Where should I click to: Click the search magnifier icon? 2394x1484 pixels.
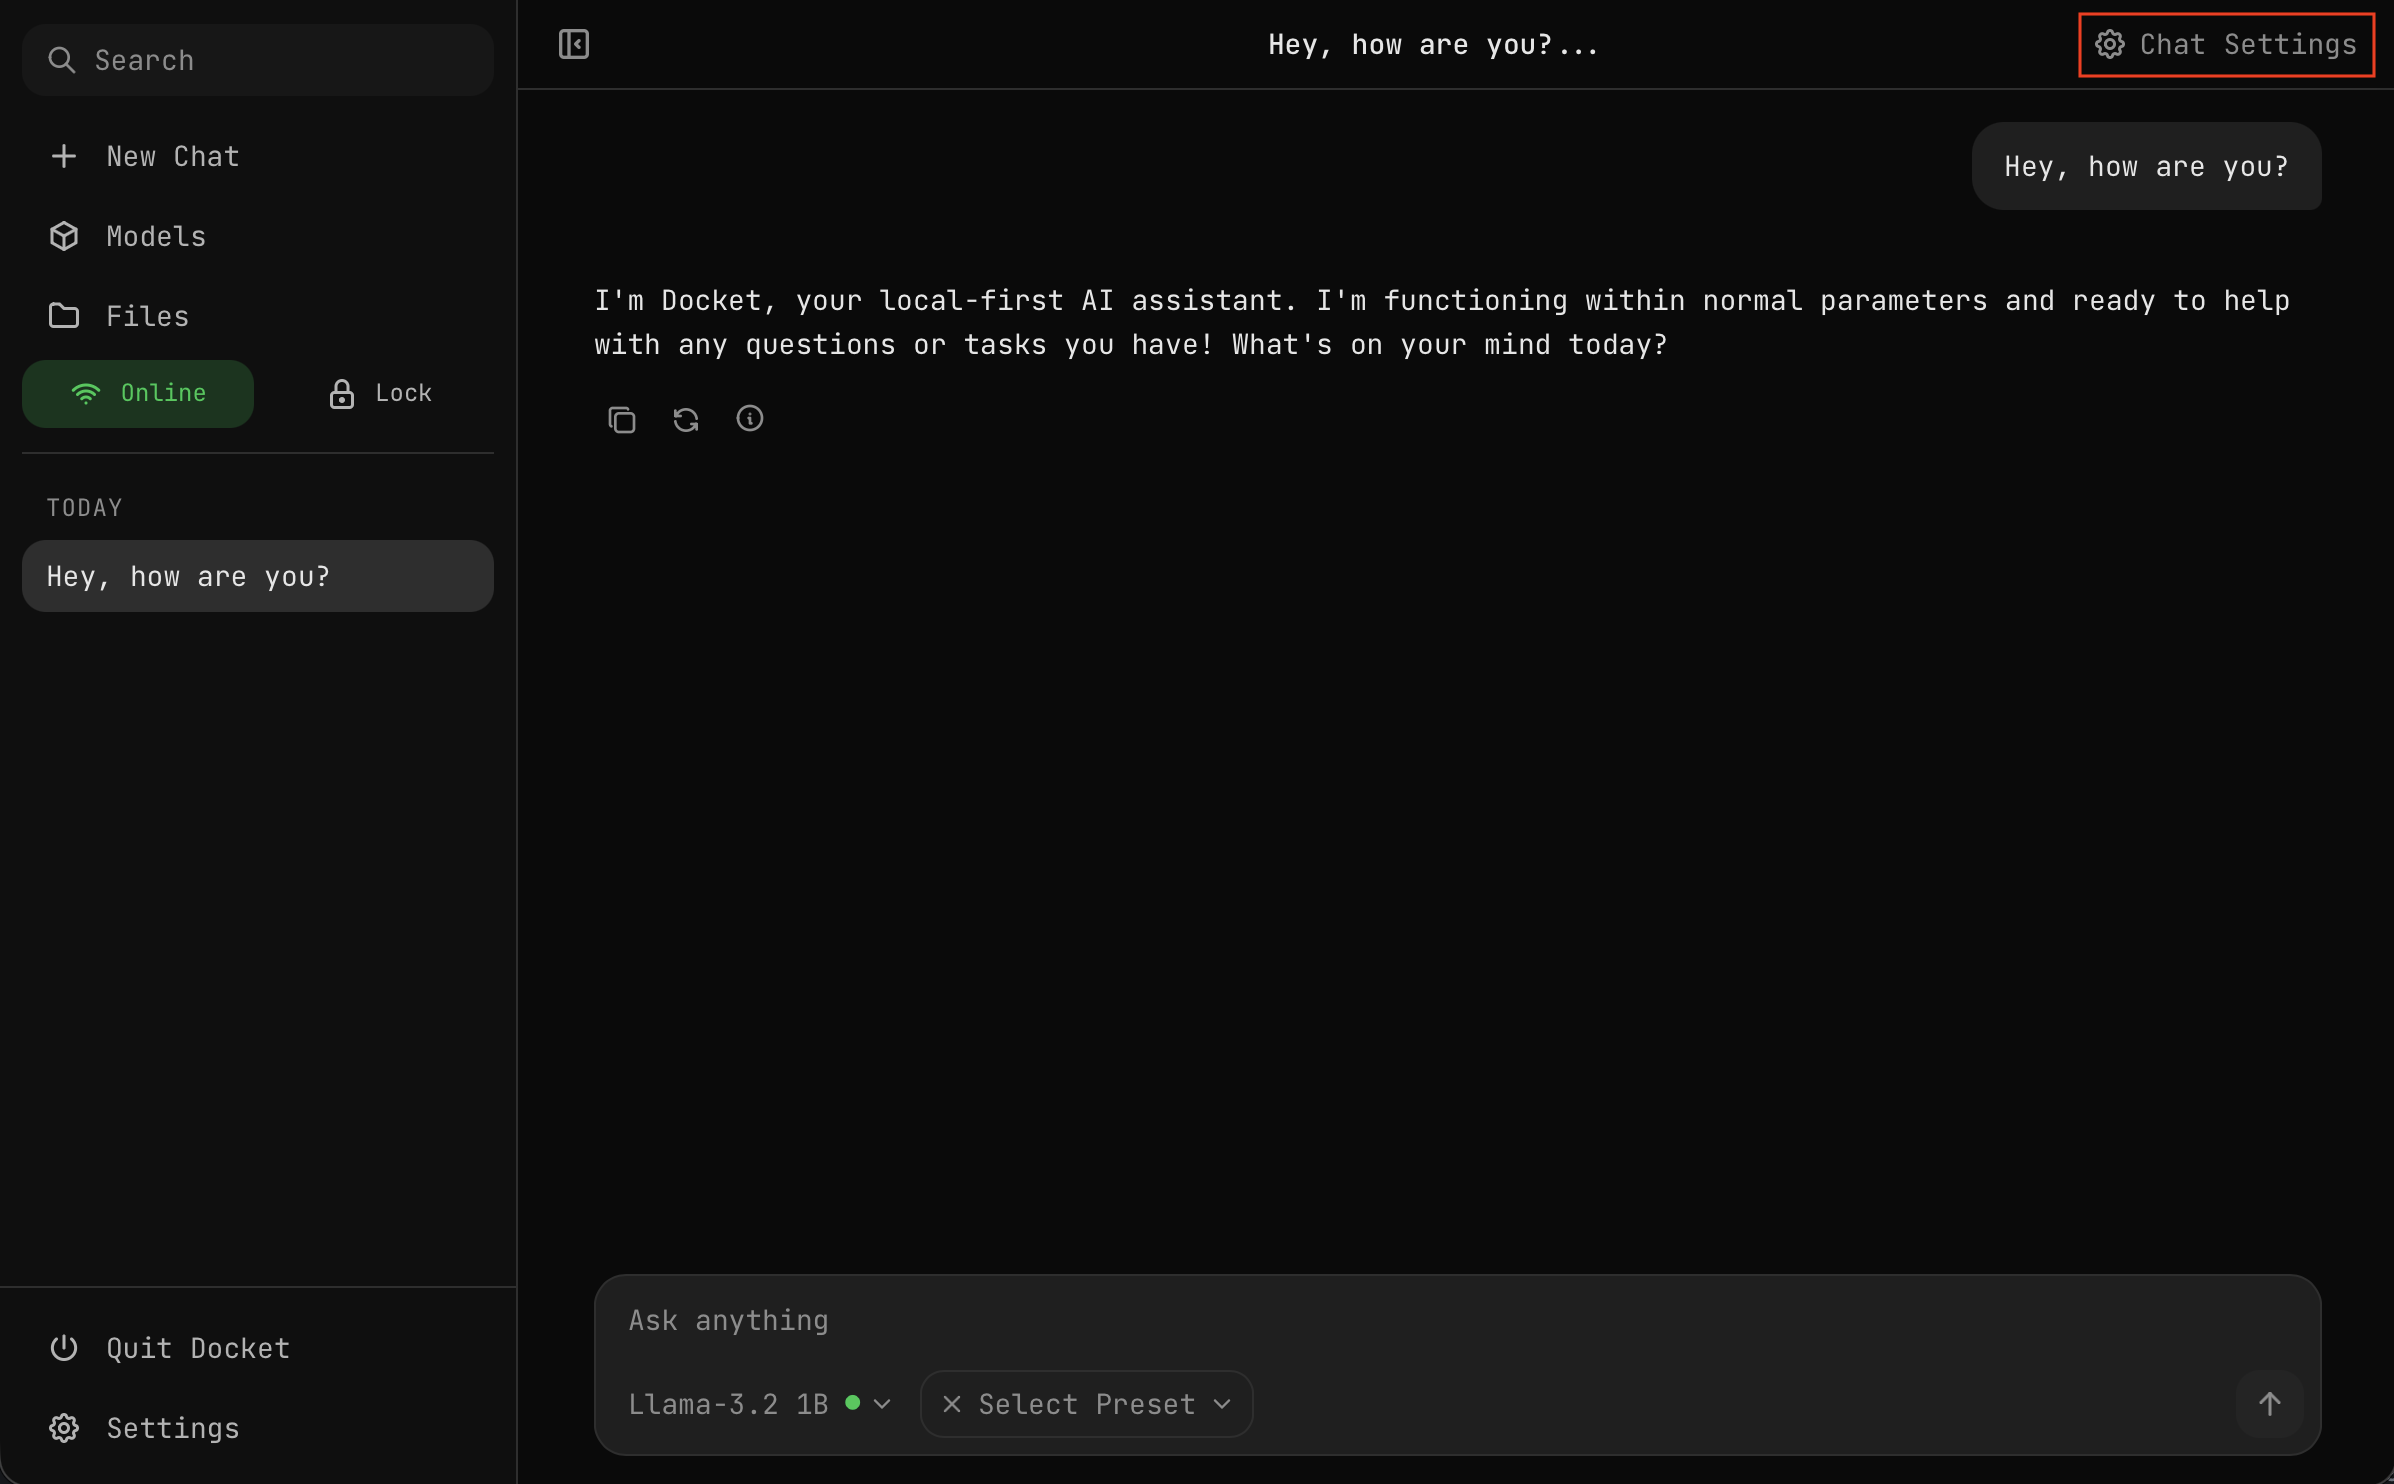coord(62,60)
